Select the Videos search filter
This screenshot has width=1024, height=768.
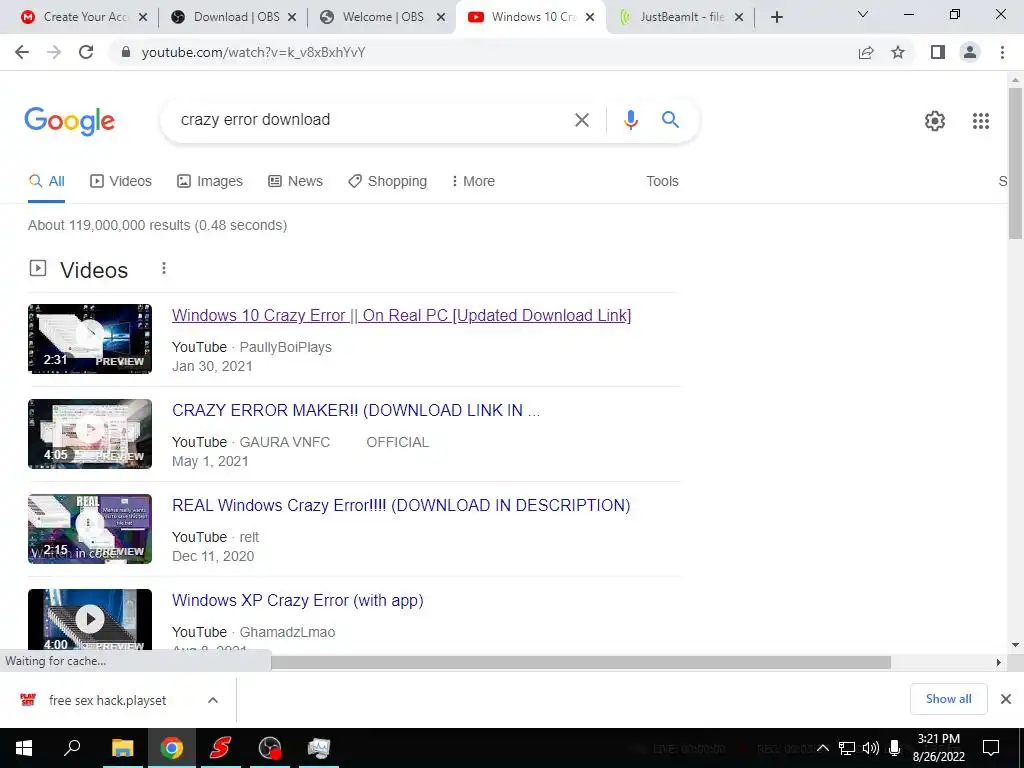coord(121,181)
